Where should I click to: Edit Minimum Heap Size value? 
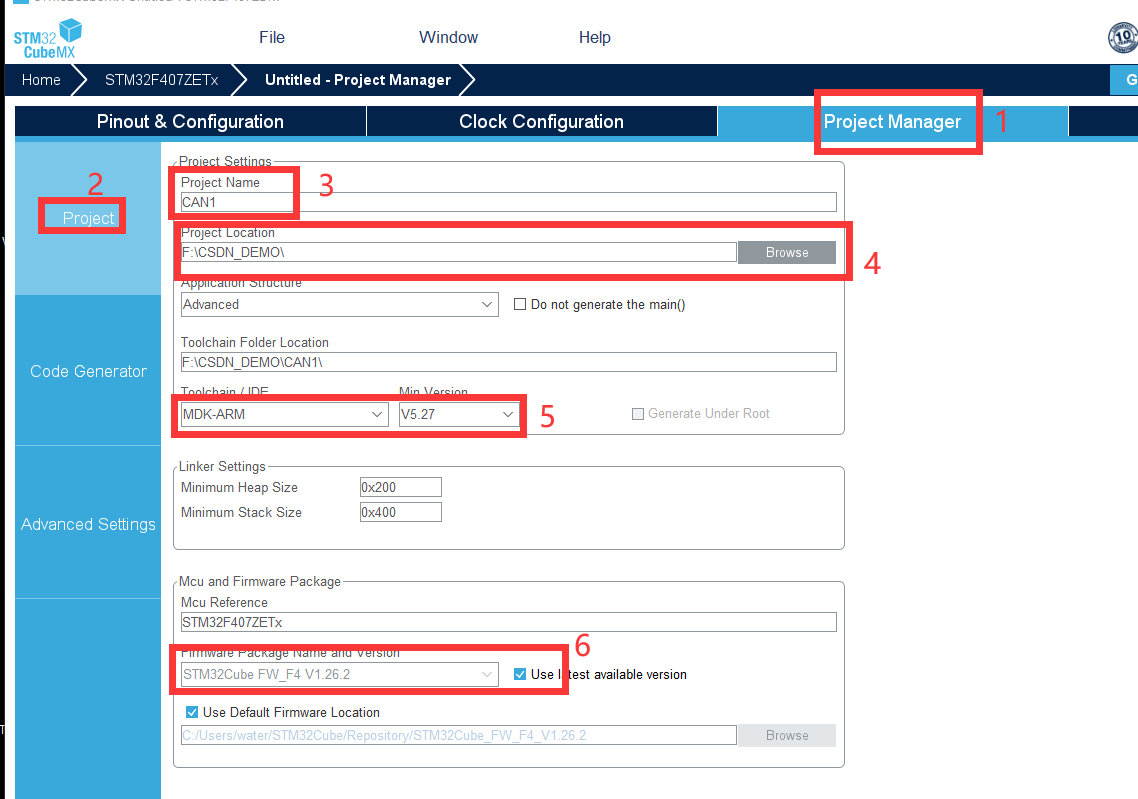tap(401, 487)
